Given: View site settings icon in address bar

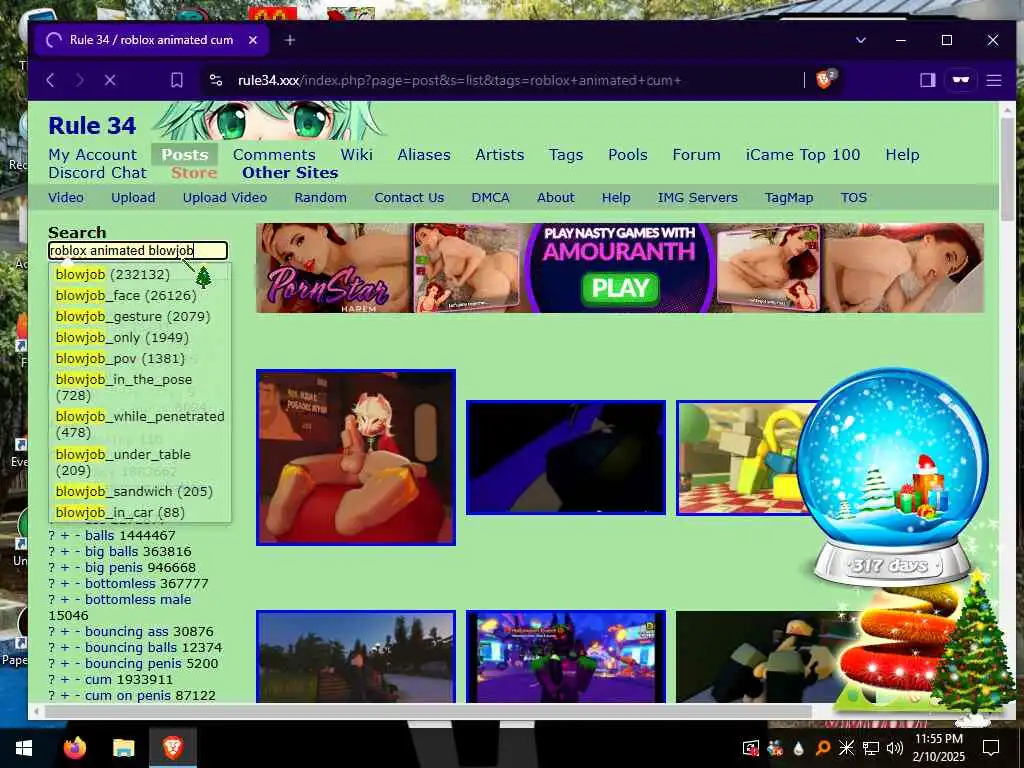Looking at the screenshot, I should pos(216,80).
